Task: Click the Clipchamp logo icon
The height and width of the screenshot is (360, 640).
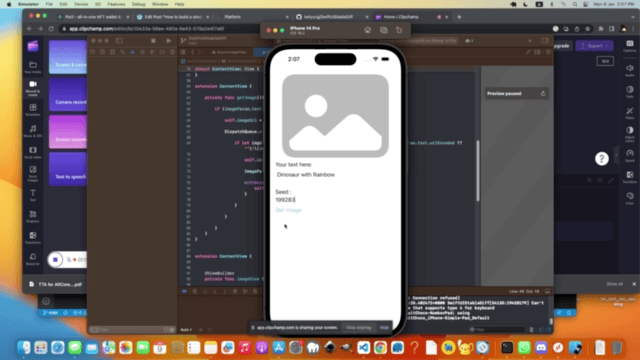Action: point(33,46)
